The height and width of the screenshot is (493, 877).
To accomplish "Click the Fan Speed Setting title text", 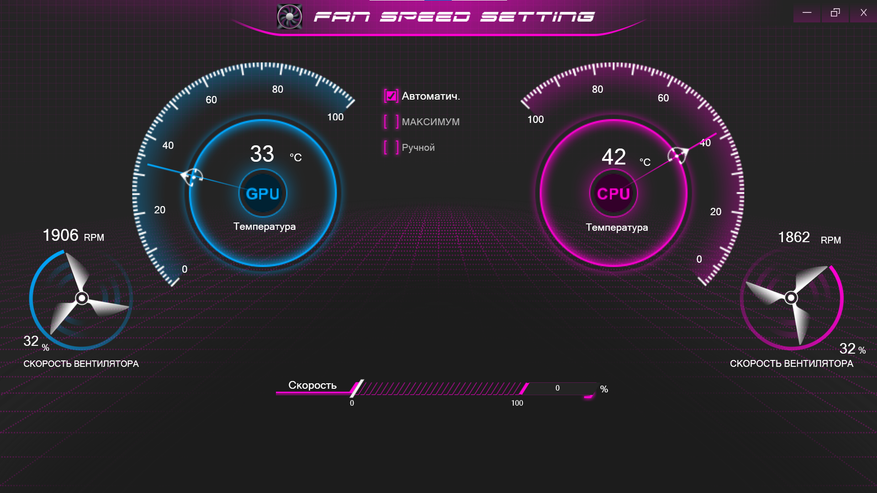I will click(x=454, y=17).
